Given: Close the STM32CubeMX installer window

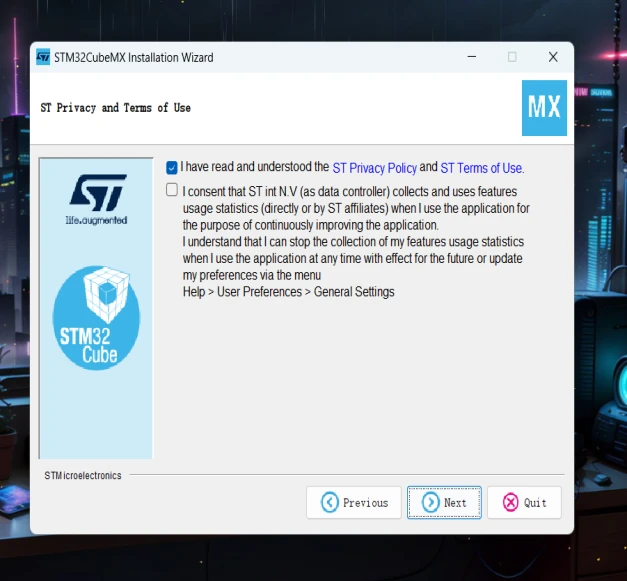Looking at the screenshot, I should [x=553, y=57].
